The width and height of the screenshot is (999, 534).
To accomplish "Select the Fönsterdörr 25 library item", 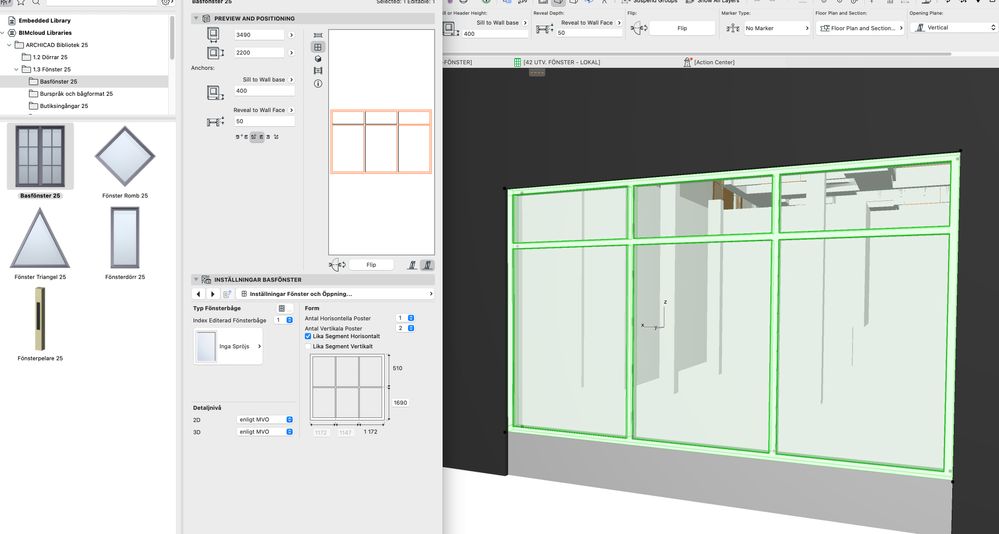I will coord(125,237).
